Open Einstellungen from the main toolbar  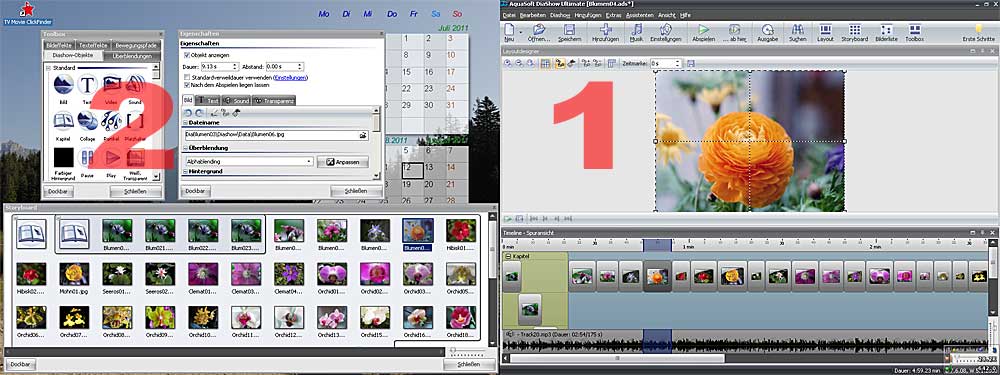[665, 33]
